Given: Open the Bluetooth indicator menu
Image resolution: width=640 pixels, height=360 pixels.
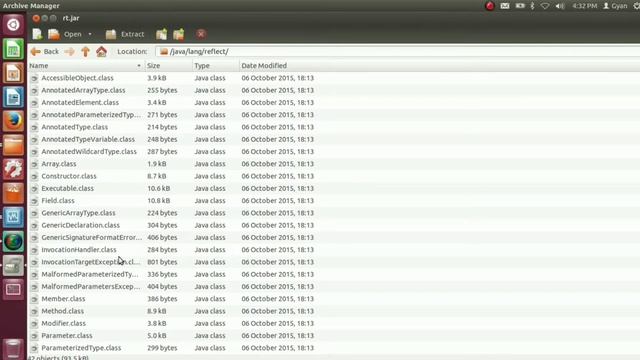Looking at the screenshot, I should [x=532, y=6].
